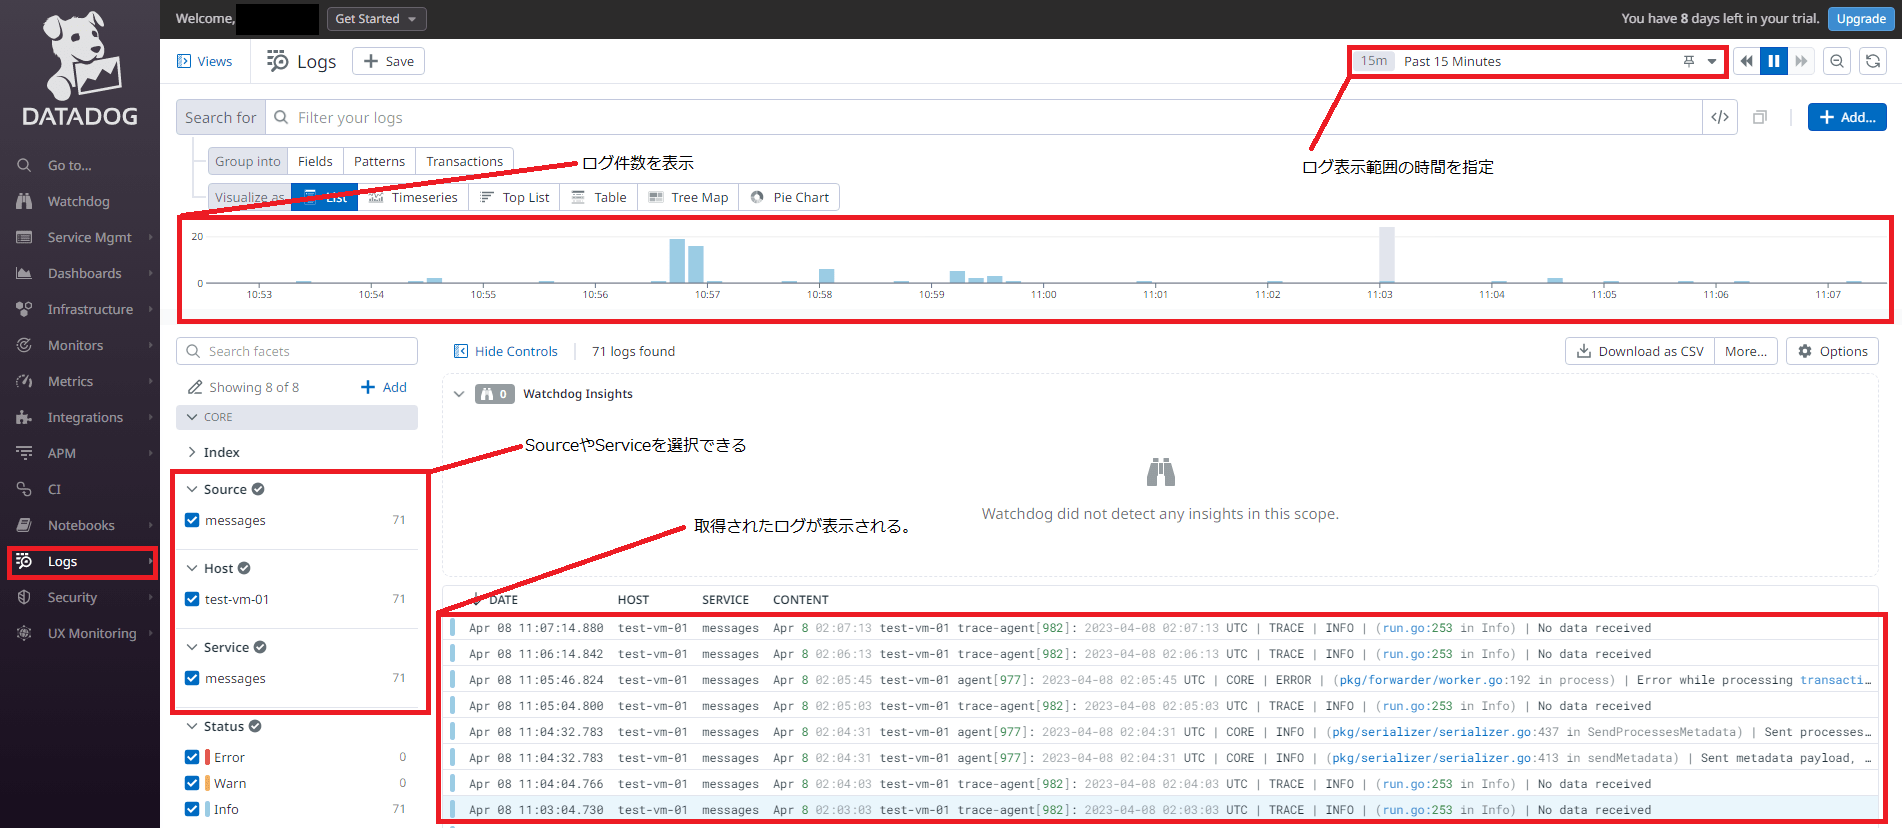Open the Logs sidebar icon

tap(24, 561)
